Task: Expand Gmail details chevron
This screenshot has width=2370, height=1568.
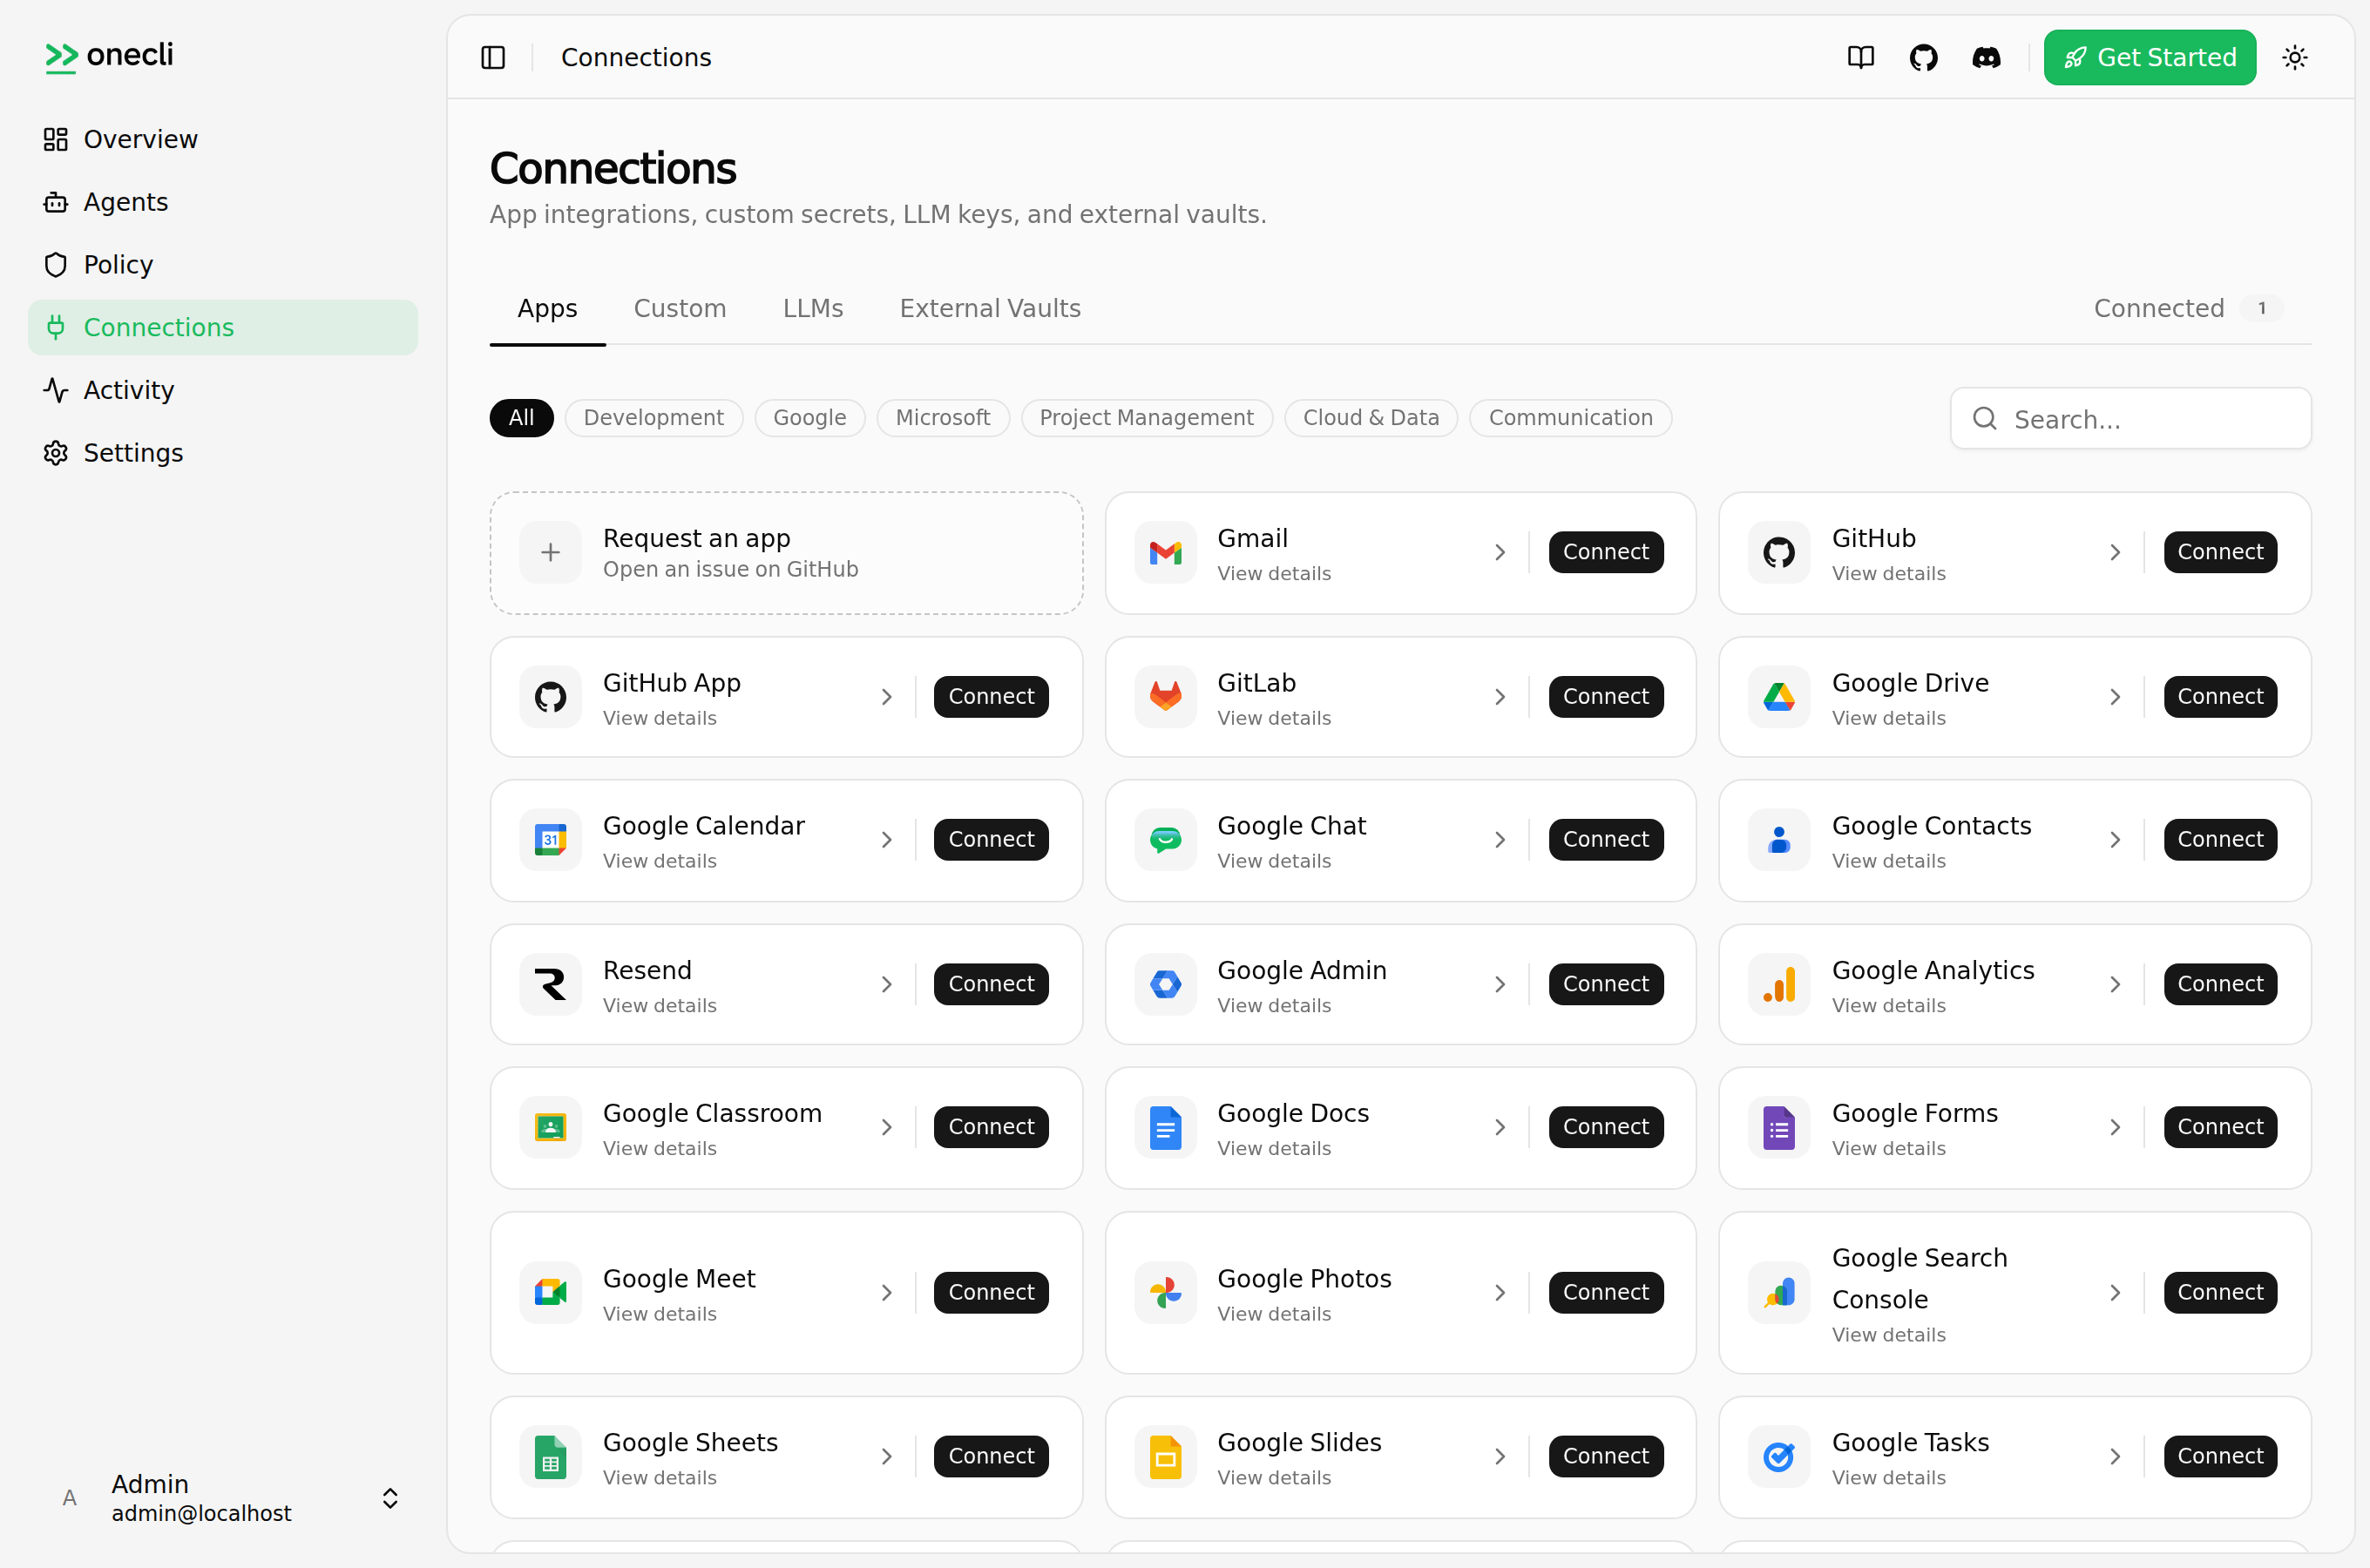Action: [1500, 552]
